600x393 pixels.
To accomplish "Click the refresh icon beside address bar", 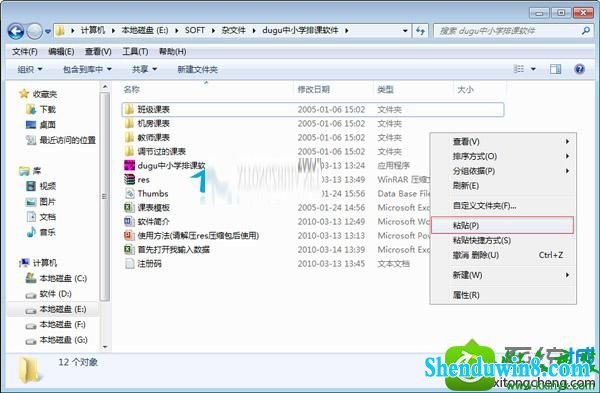I will tap(420, 31).
